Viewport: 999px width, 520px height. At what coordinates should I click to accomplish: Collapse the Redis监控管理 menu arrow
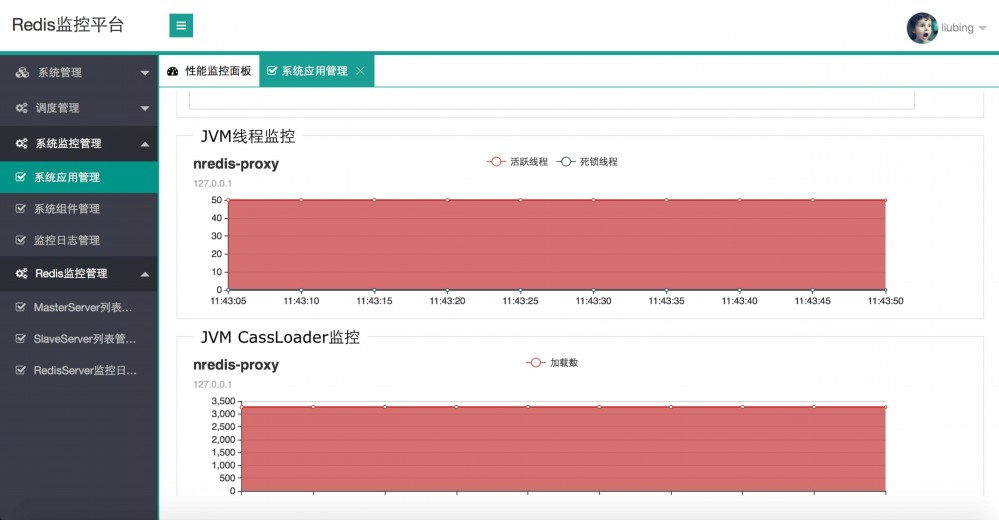(145, 275)
